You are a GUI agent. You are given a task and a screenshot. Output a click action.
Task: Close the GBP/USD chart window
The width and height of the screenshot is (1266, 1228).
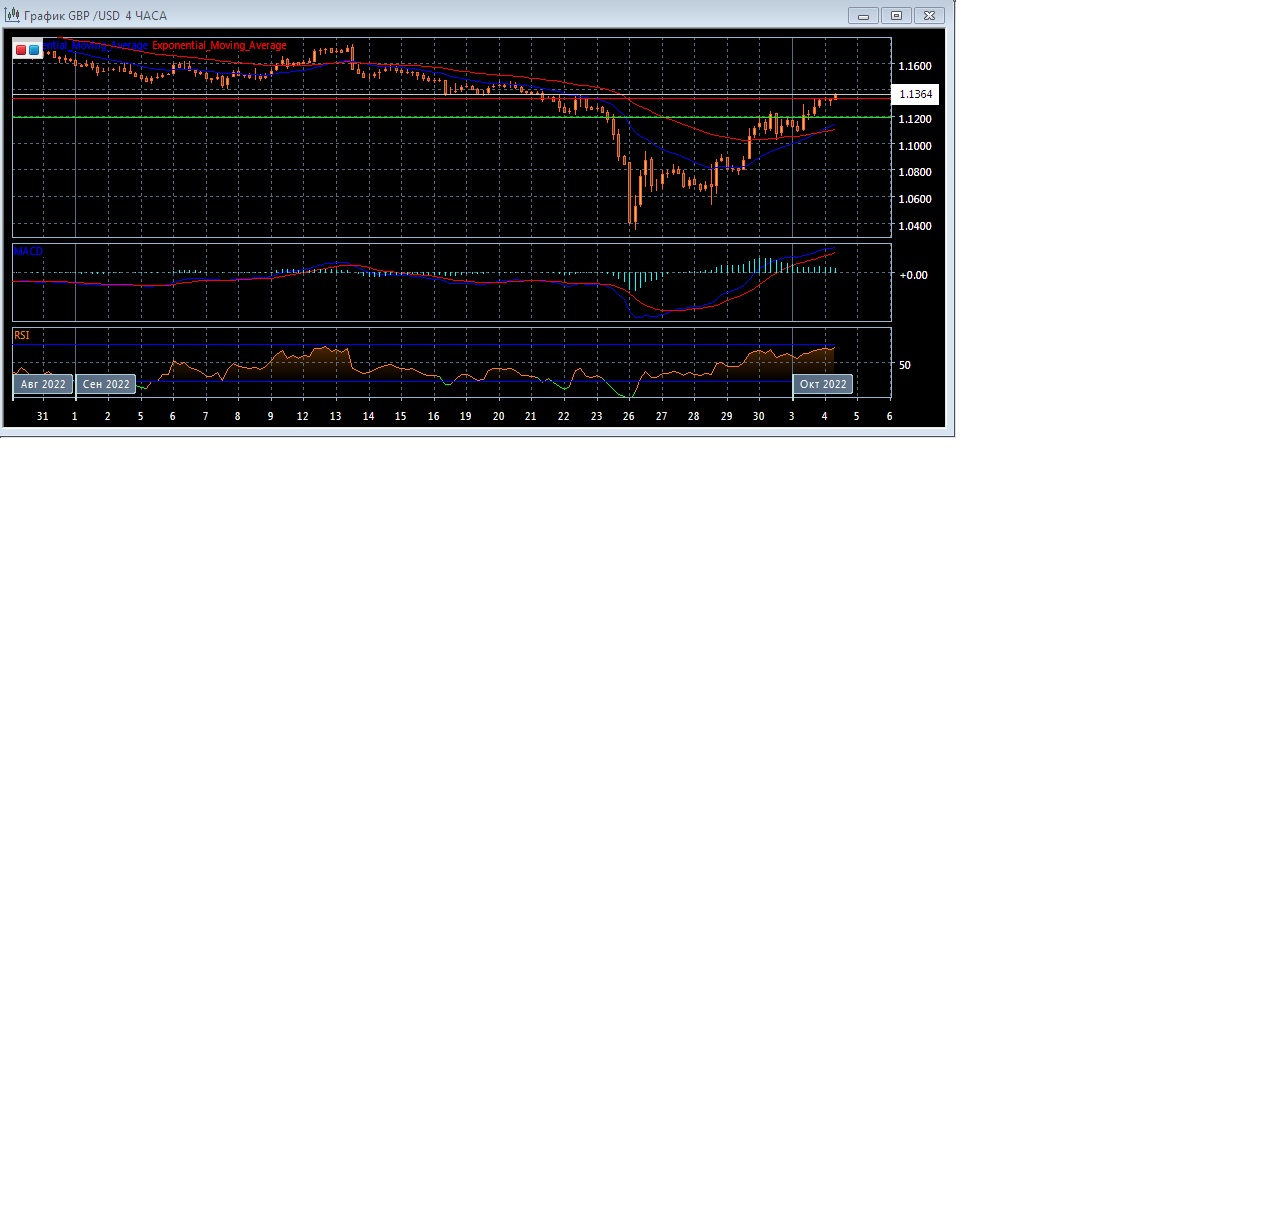coord(929,15)
